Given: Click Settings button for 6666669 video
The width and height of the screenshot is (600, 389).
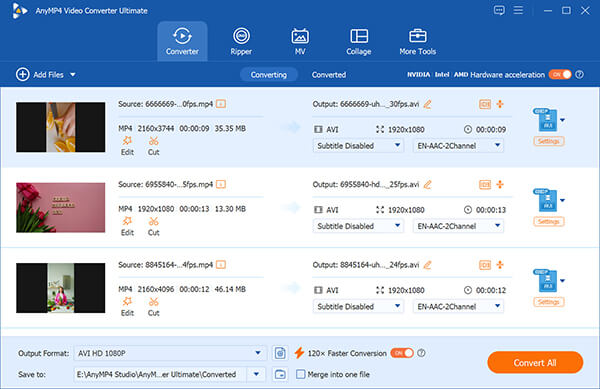Looking at the screenshot, I should click(549, 141).
